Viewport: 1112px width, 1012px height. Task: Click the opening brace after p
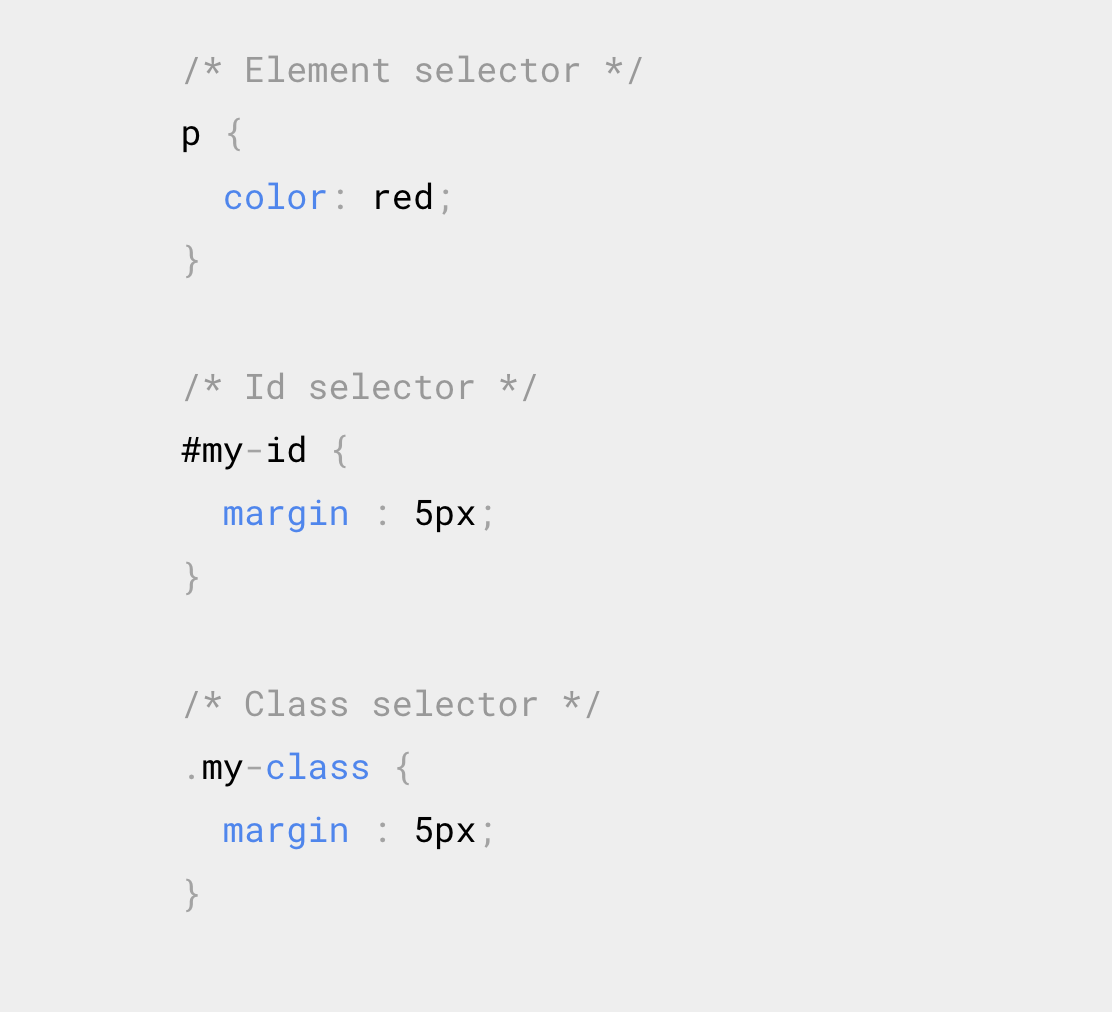(234, 134)
